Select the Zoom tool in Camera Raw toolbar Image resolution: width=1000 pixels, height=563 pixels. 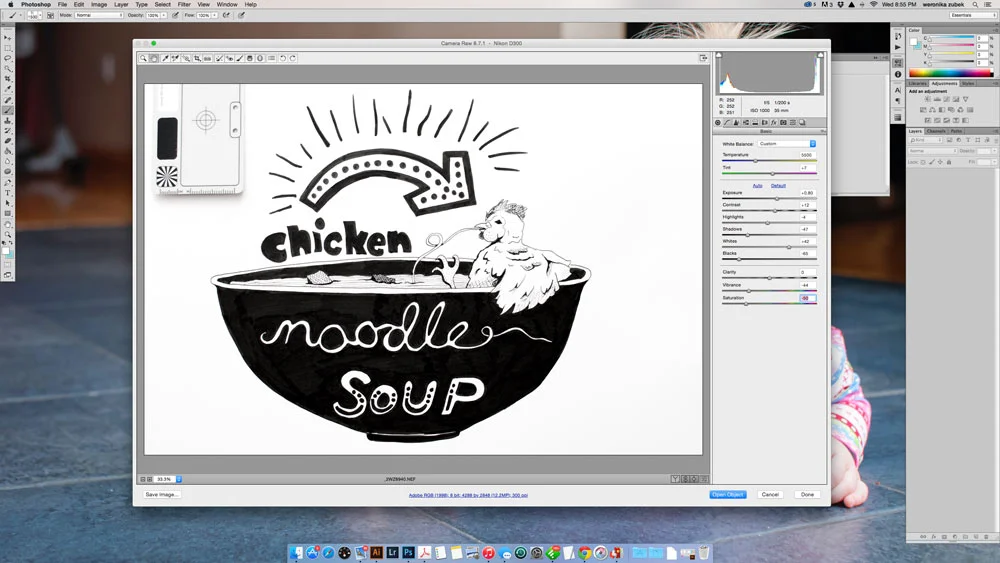(x=143, y=58)
